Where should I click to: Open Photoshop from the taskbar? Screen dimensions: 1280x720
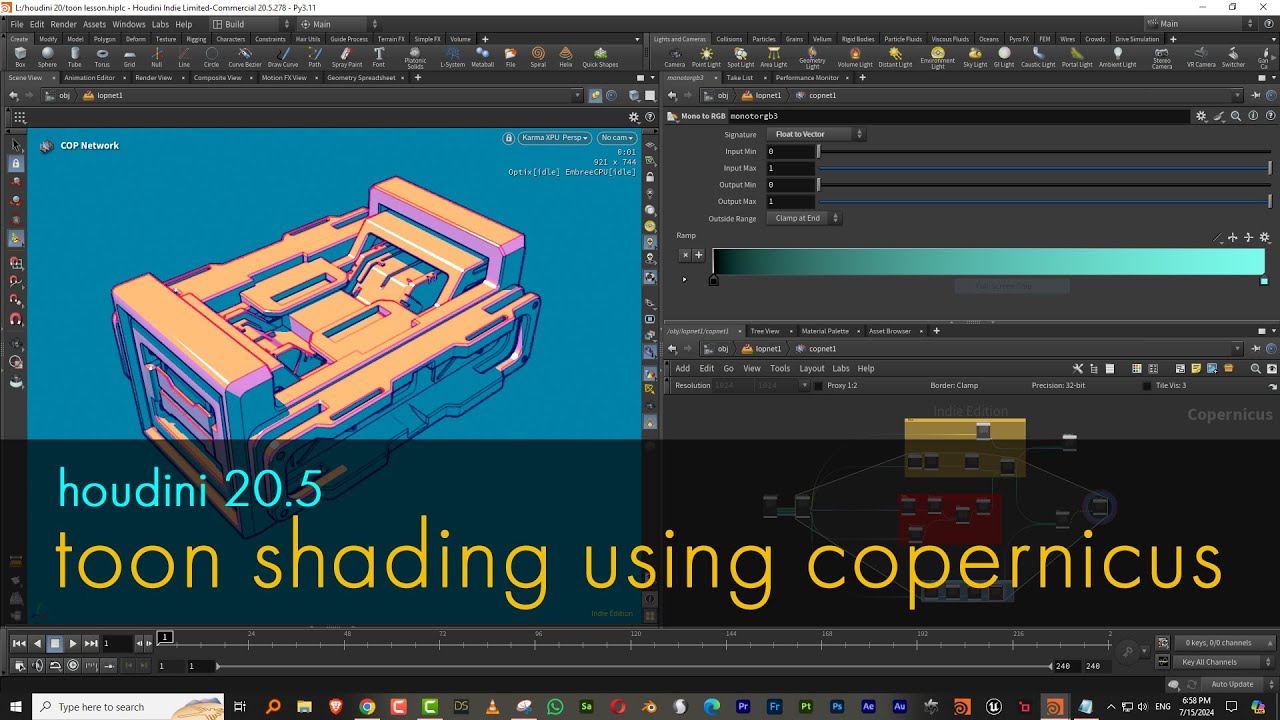837,707
